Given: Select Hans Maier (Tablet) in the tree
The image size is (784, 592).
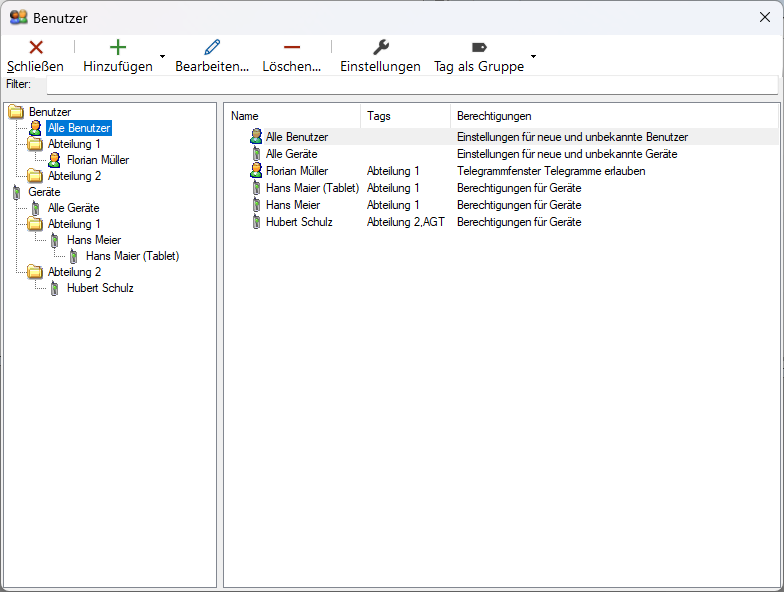Looking at the screenshot, I should [x=132, y=256].
